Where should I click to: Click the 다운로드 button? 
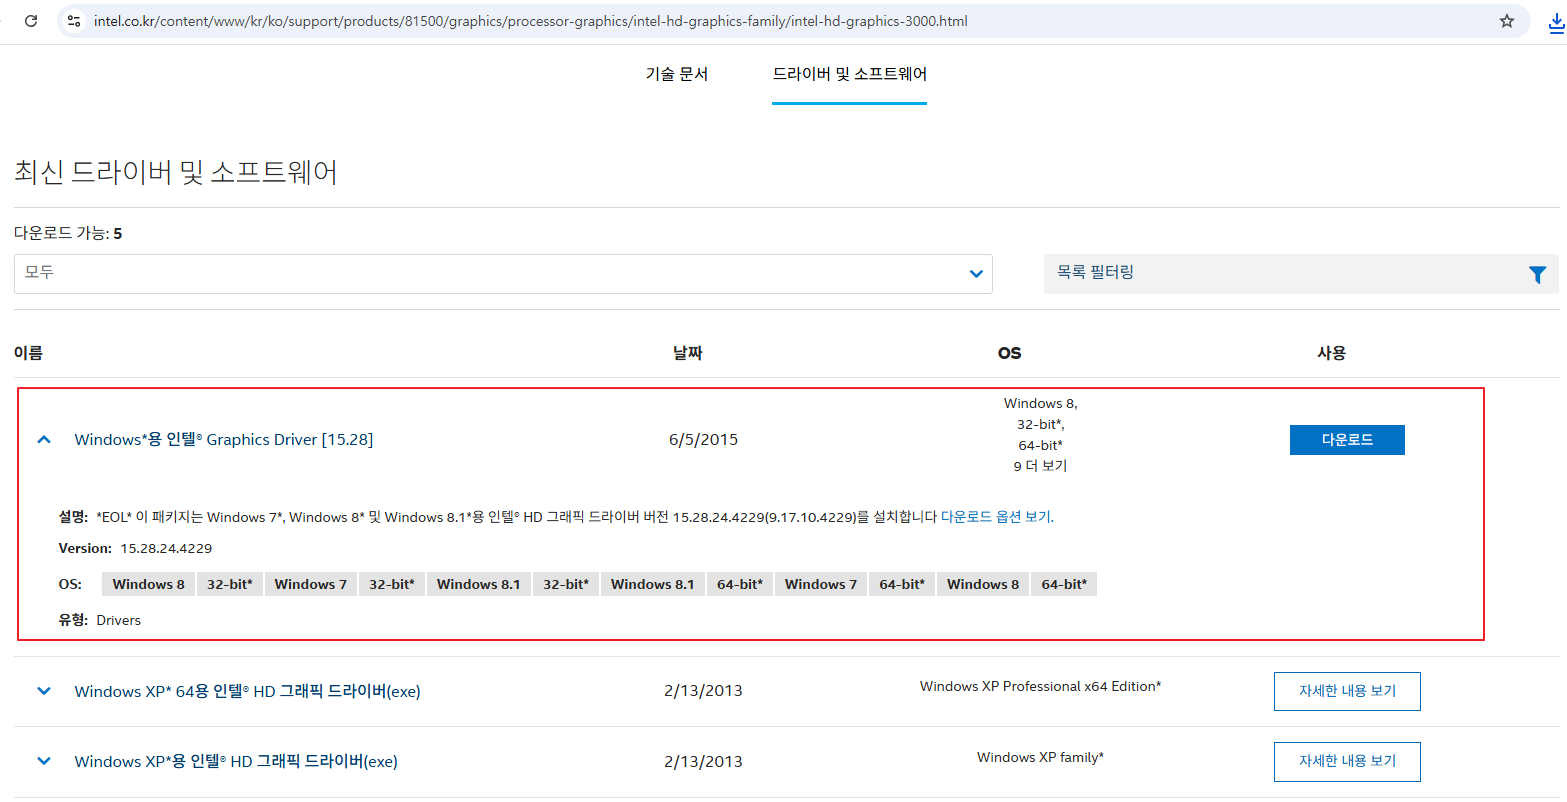coord(1347,440)
